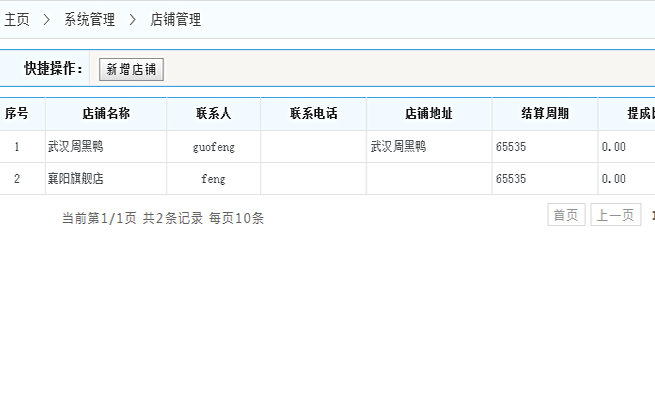Select store name 武汉周黑鸭 in row 1
The image size is (655, 413).
coord(76,147)
